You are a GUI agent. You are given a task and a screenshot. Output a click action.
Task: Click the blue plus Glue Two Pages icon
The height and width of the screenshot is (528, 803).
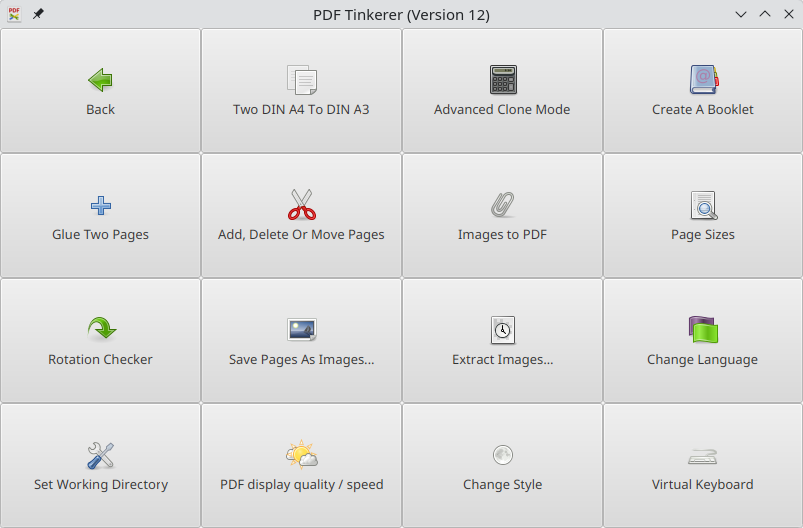(x=101, y=205)
